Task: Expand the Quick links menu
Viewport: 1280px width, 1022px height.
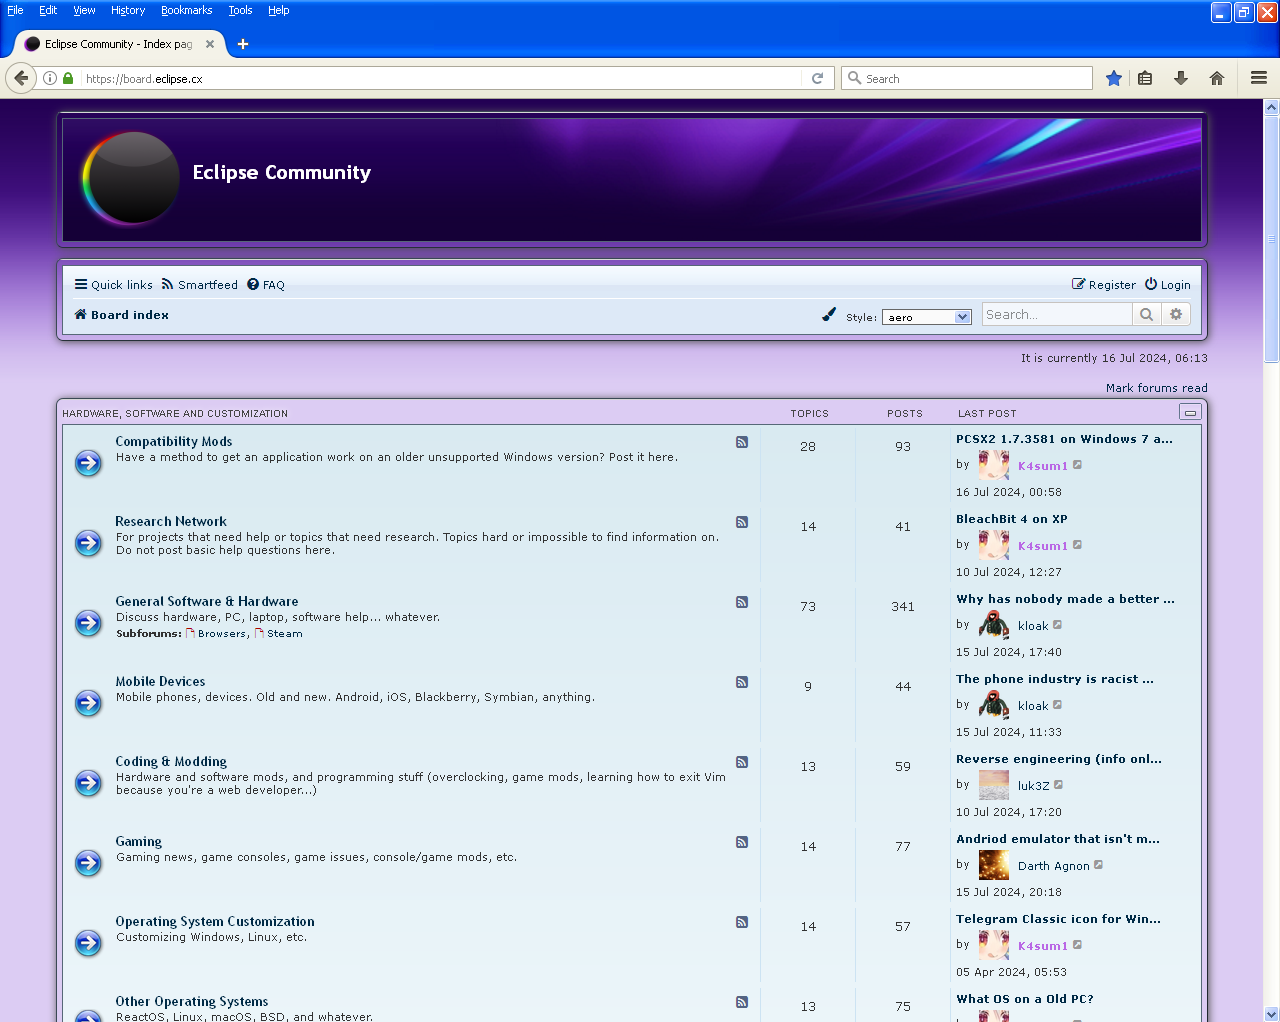Action: (x=114, y=285)
